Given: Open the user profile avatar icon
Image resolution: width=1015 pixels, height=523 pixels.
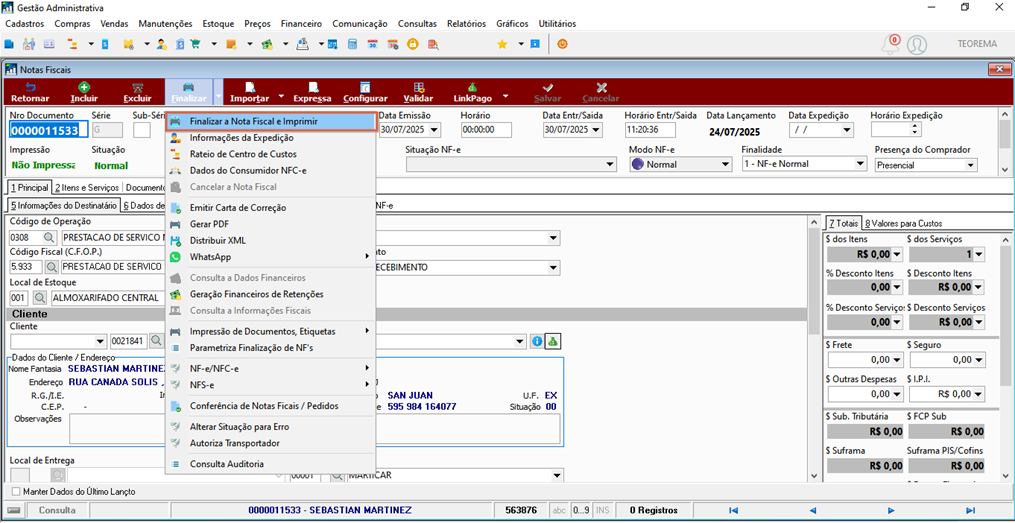Looking at the screenshot, I should (x=916, y=44).
